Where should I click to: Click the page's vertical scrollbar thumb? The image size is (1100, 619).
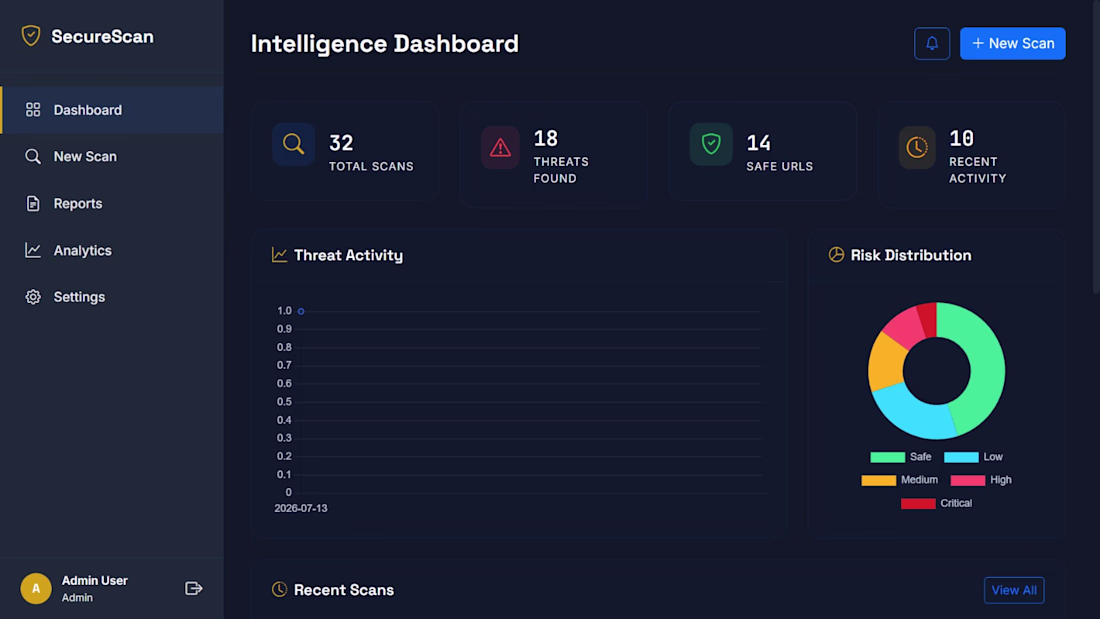(x=1096, y=146)
